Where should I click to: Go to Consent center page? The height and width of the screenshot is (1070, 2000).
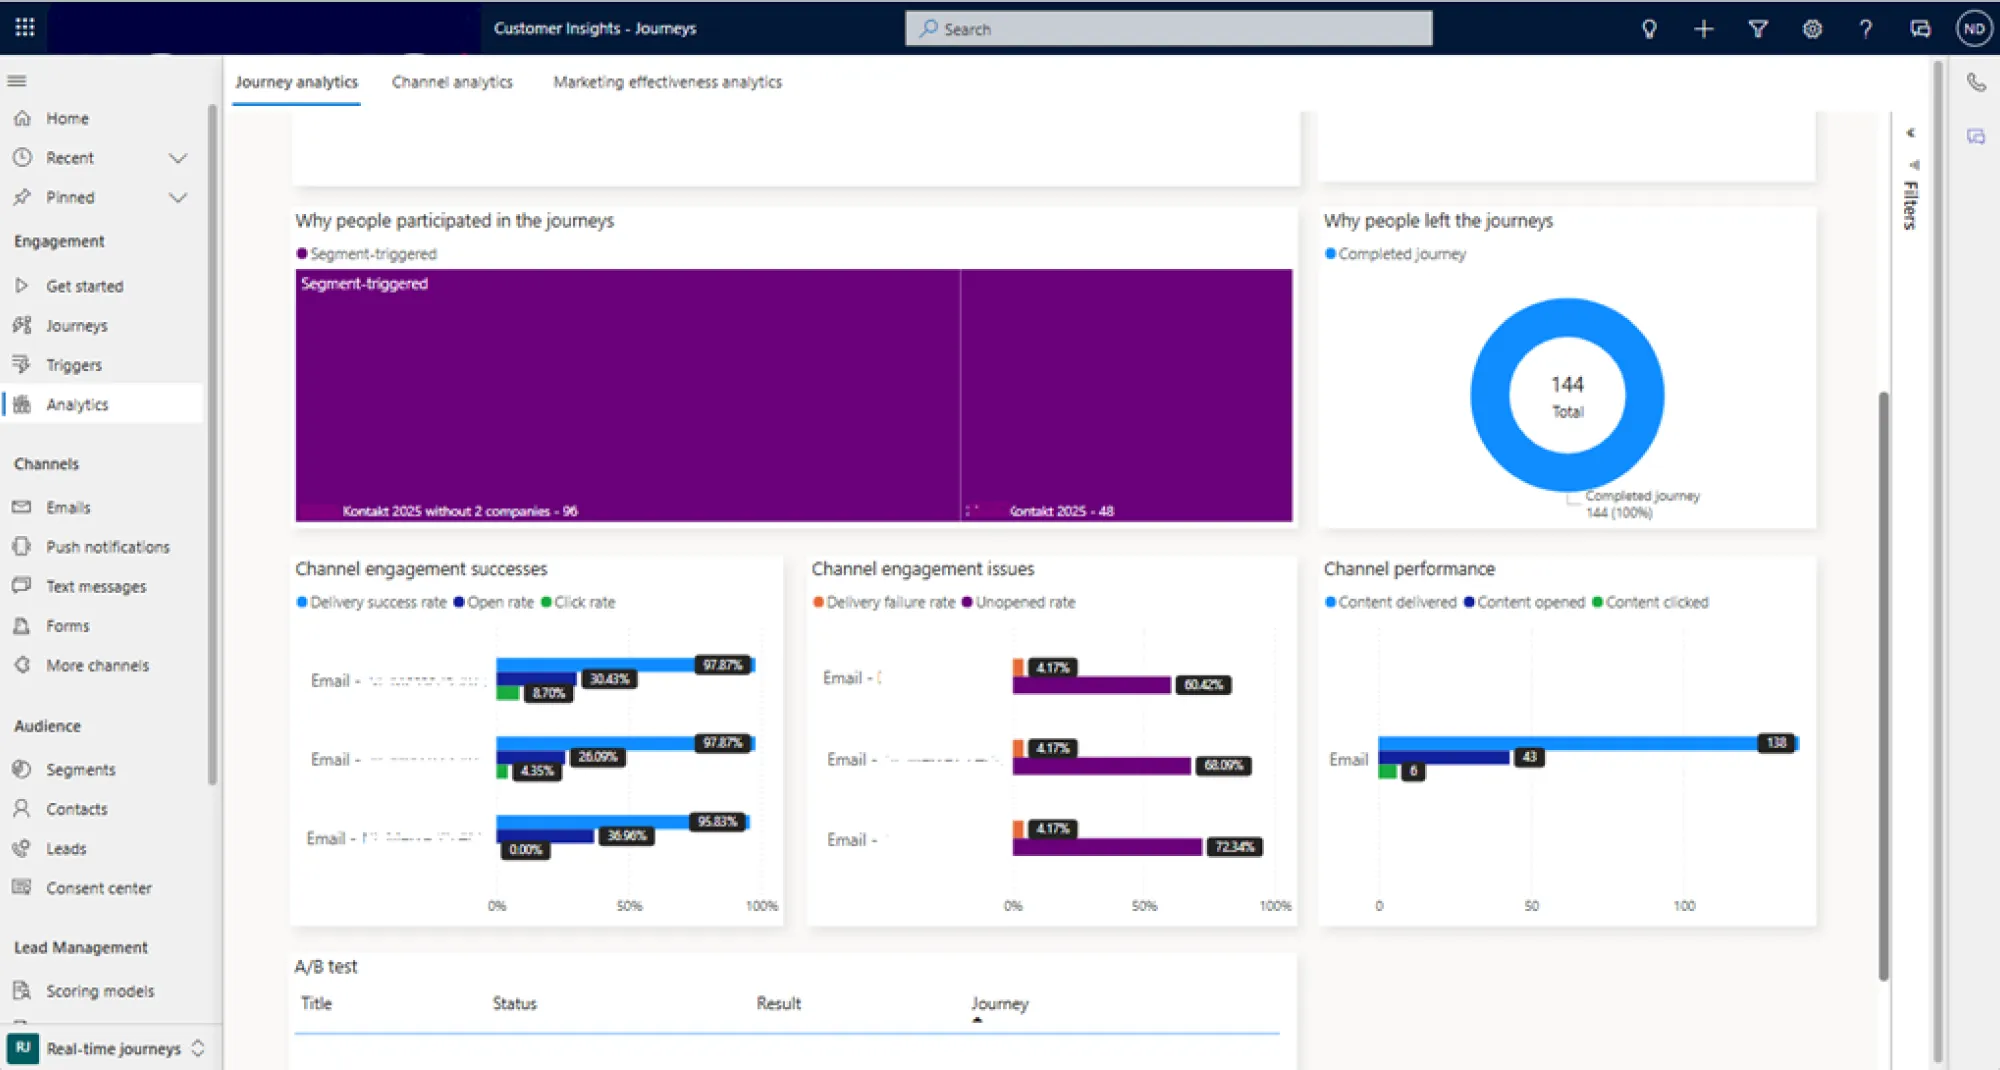coord(98,888)
